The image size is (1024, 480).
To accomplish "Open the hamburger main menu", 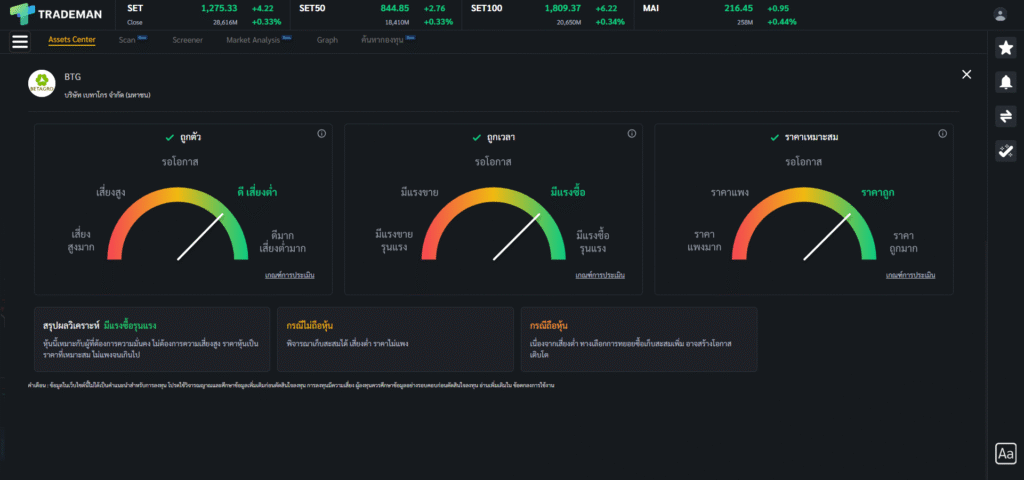I will point(20,41).
